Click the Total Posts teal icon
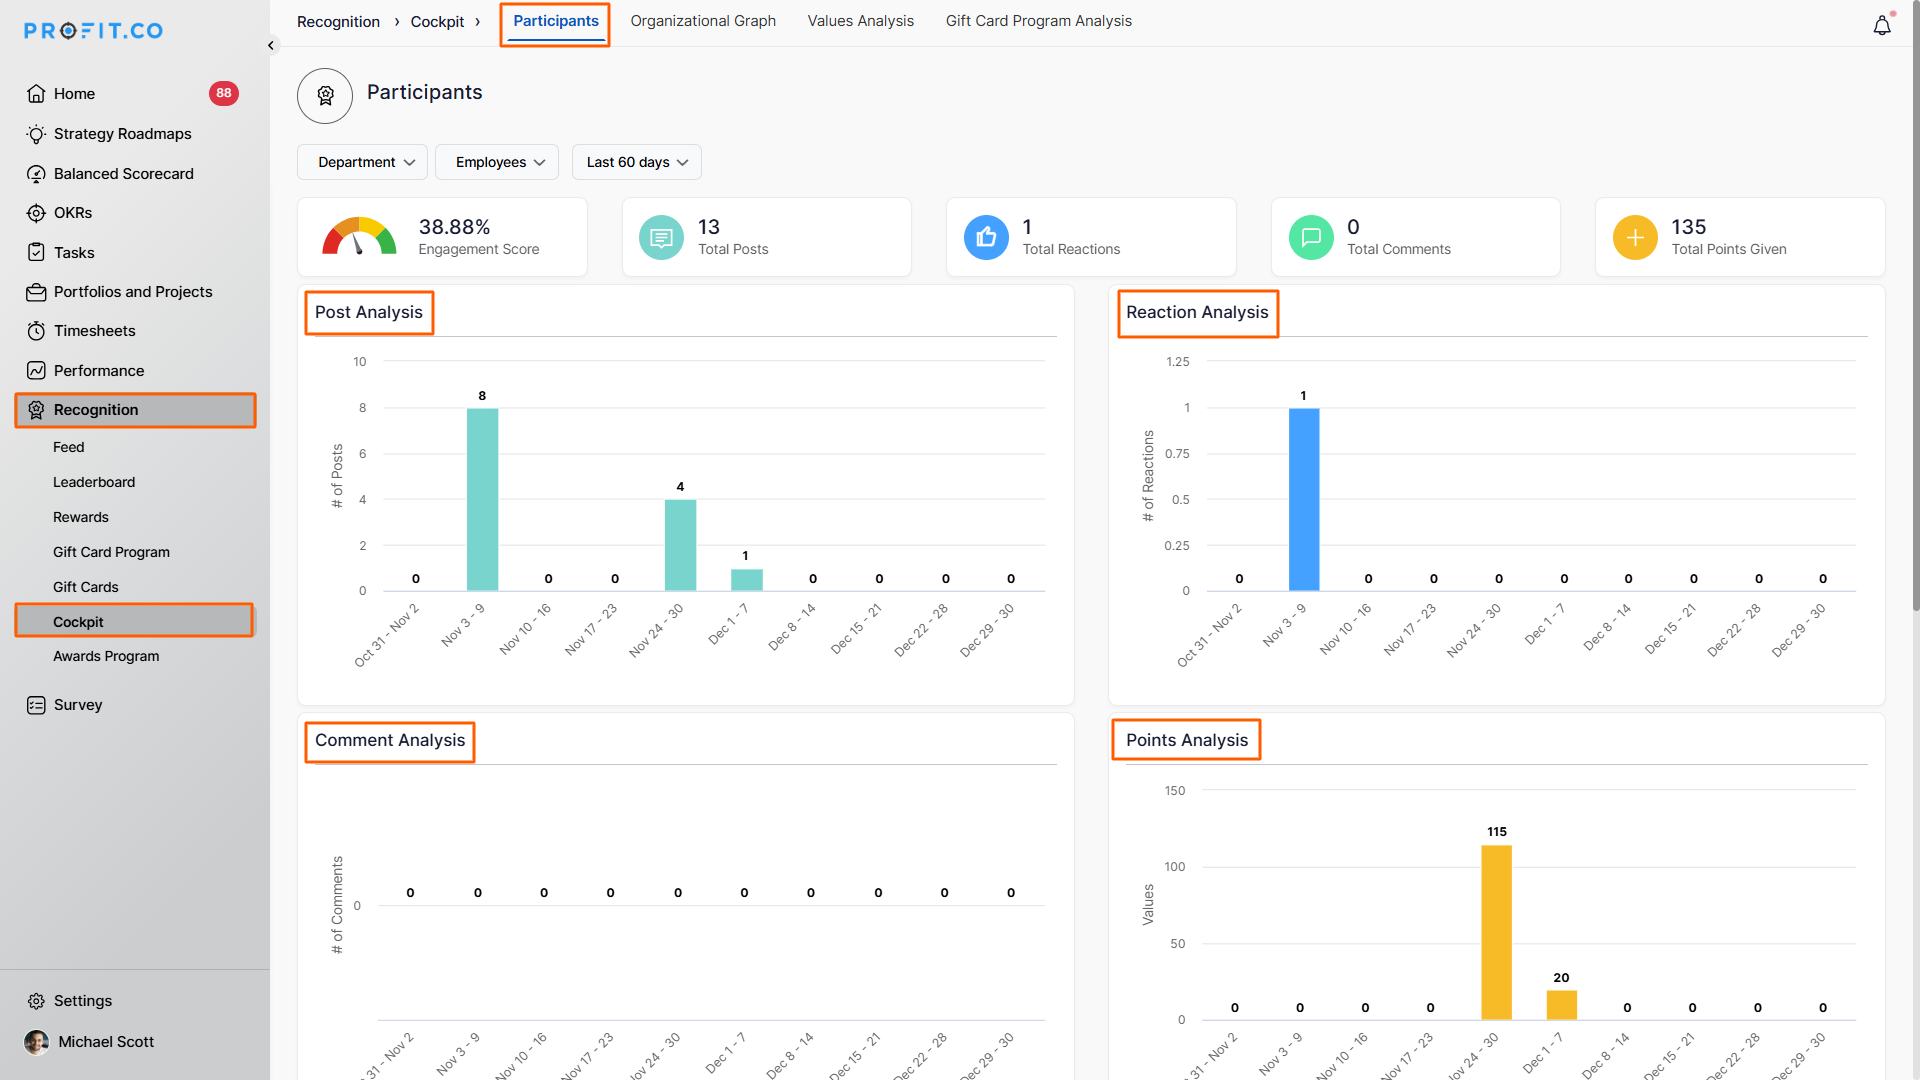 (x=660, y=238)
